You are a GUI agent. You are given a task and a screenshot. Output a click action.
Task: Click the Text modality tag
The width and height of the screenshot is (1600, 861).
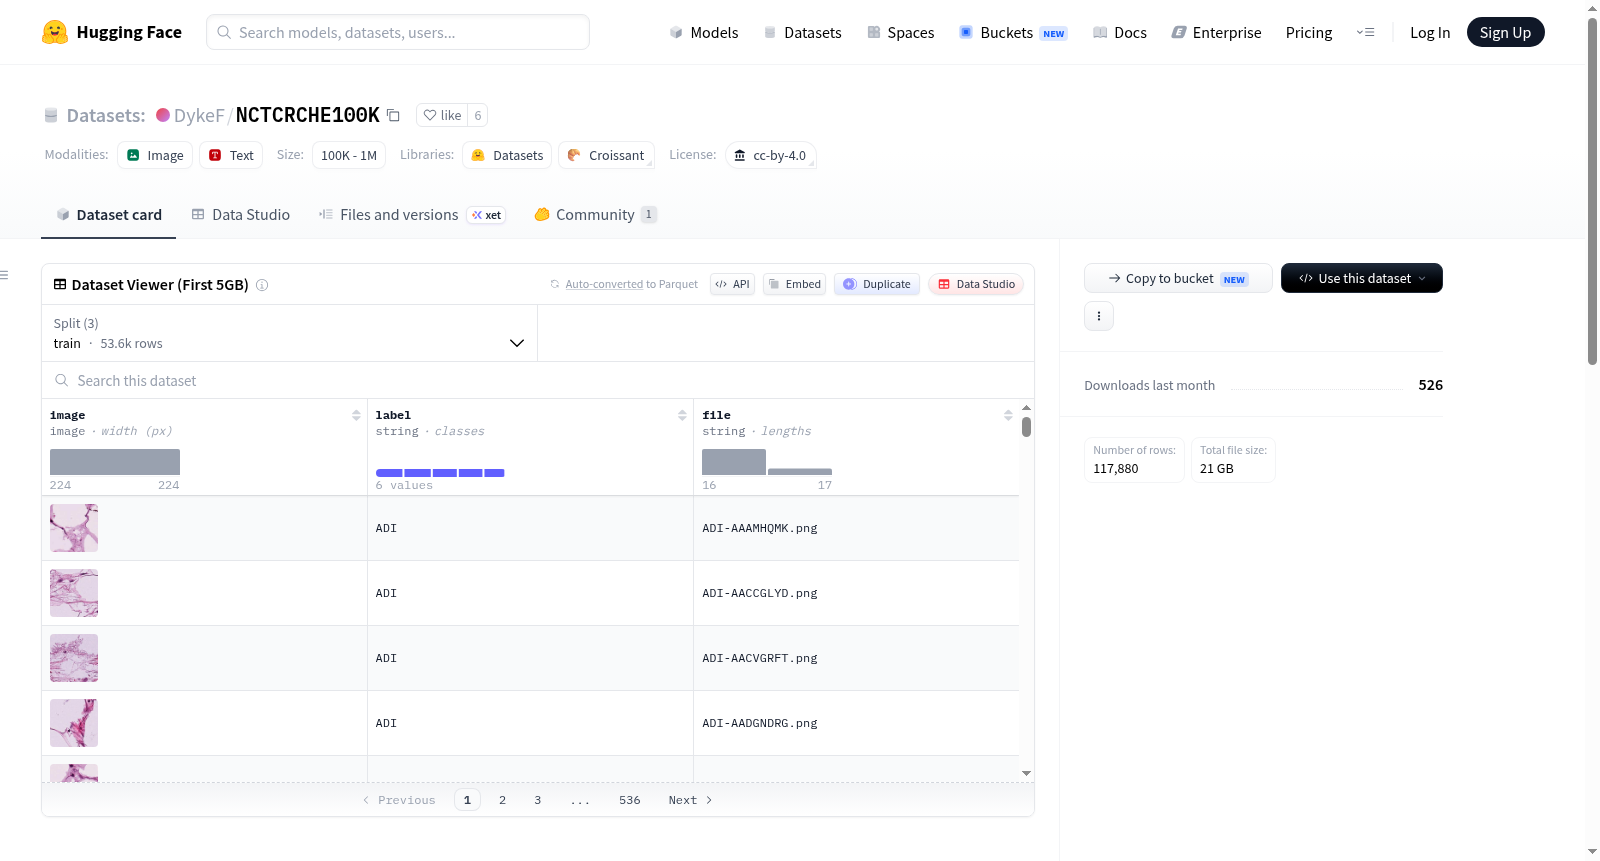coord(231,155)
